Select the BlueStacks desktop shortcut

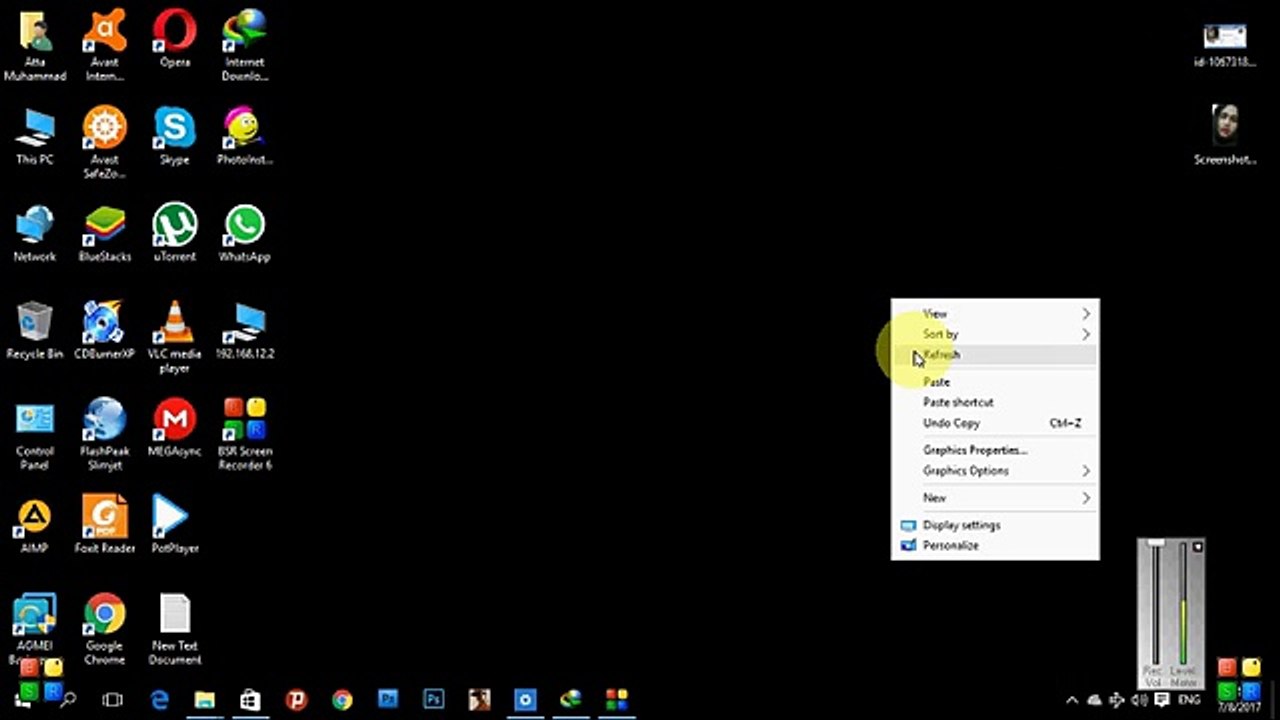(105, 233)
